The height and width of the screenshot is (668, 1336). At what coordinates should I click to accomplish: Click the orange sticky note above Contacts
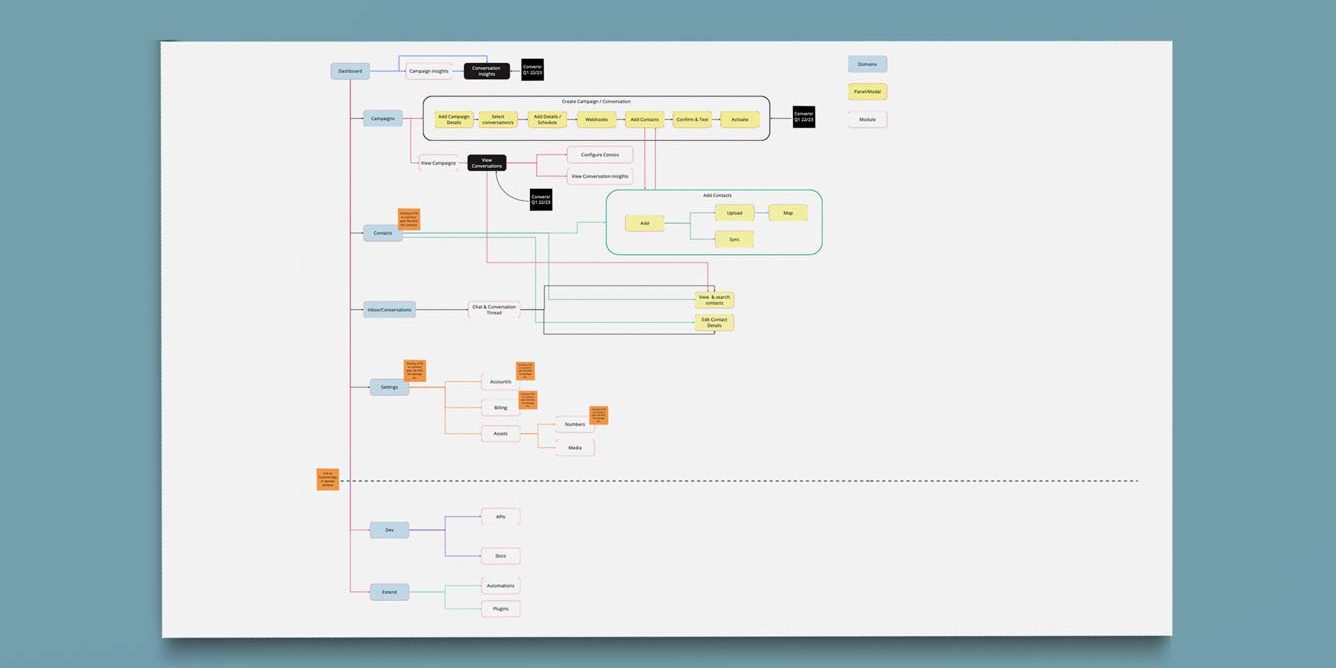pos(409,219)
